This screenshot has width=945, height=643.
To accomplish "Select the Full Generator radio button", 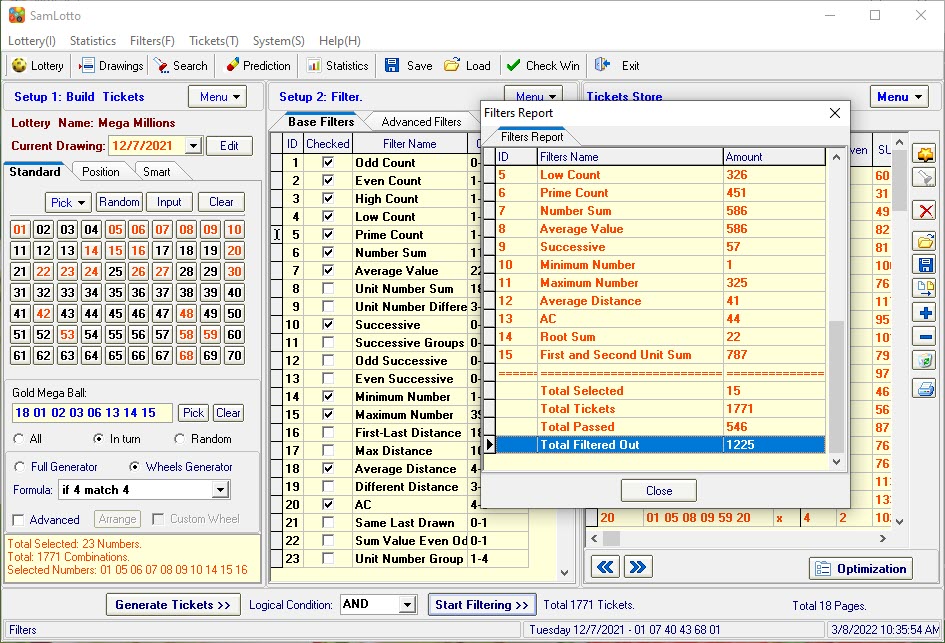I will (x=19, y=467).
